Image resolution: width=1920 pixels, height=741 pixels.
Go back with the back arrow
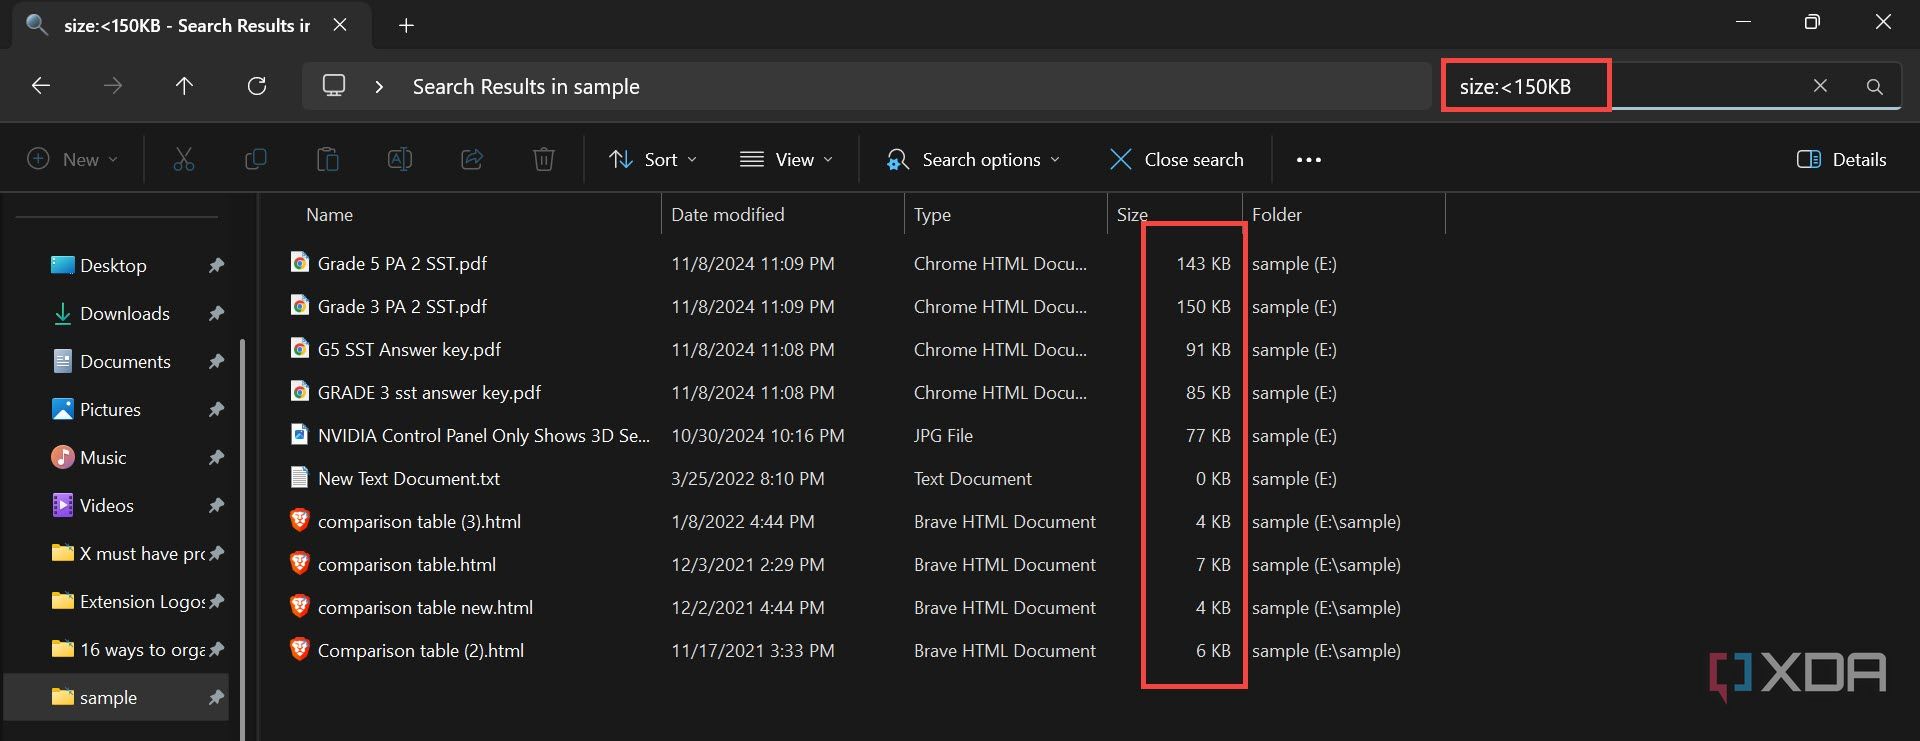[41, 86]
